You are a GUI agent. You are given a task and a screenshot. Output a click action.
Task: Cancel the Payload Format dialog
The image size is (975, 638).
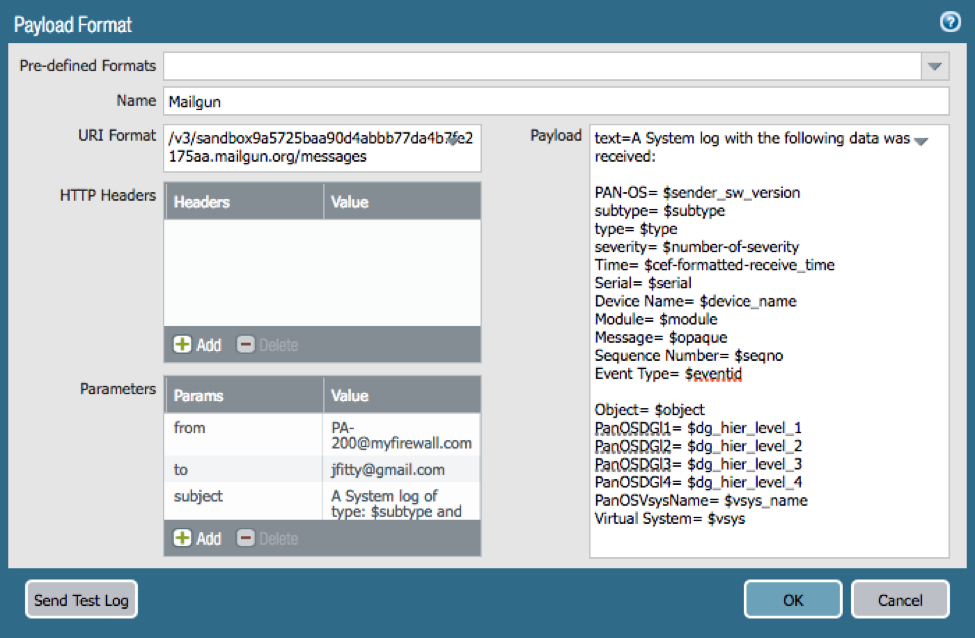(x=899, y=600)
